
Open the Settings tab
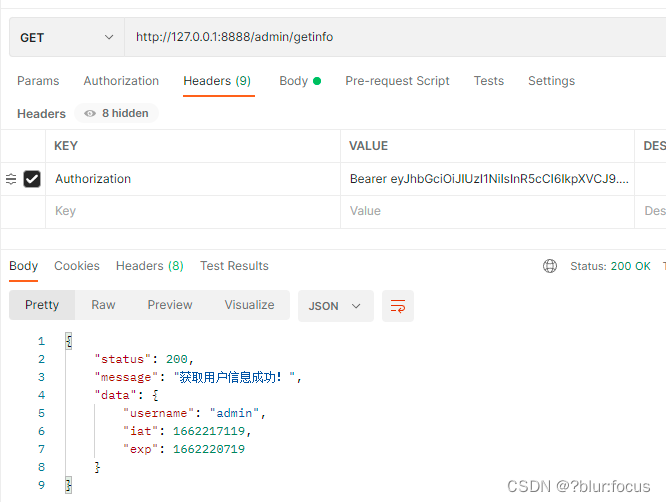click(551, 81)
